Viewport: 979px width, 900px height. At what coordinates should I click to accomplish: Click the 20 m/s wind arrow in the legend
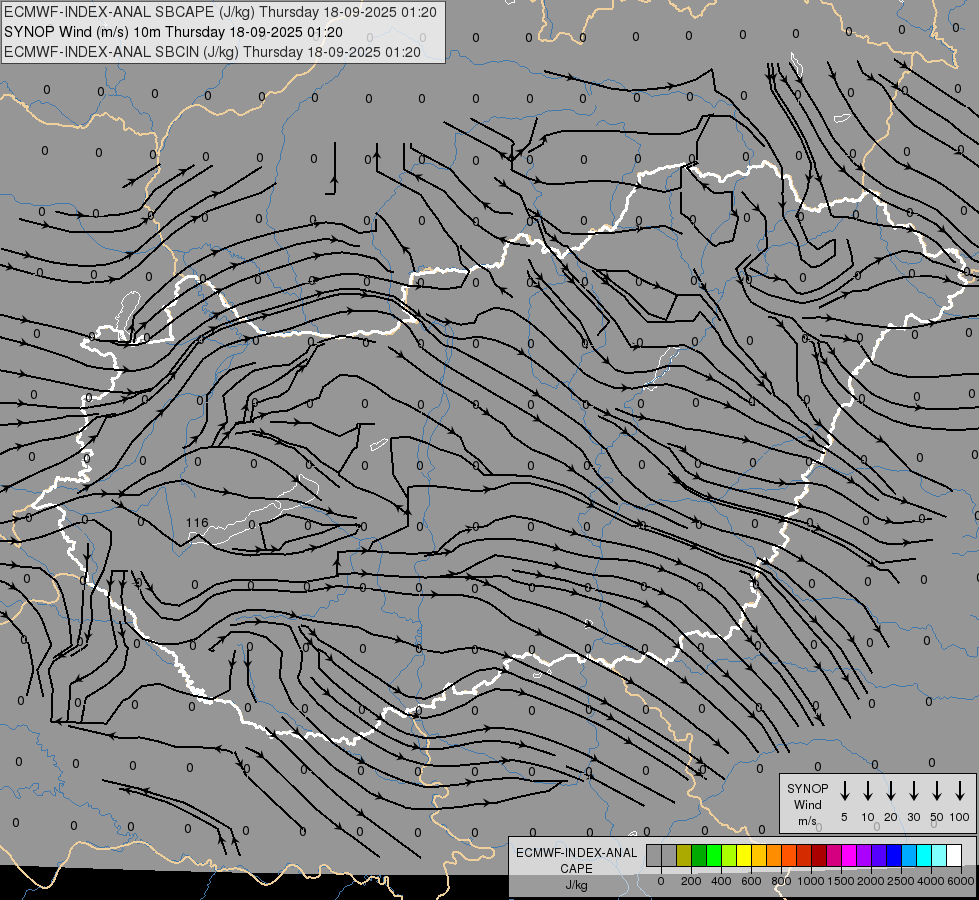(x=891, y=791)
